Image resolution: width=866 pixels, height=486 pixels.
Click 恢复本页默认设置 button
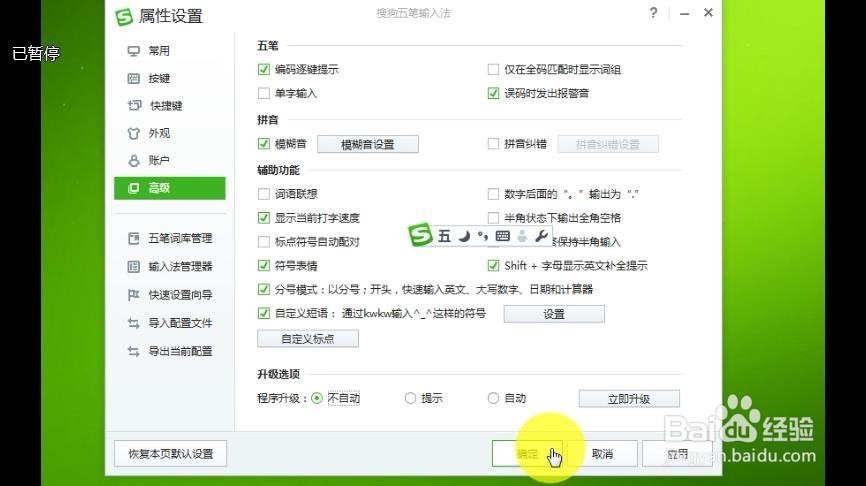171,454
